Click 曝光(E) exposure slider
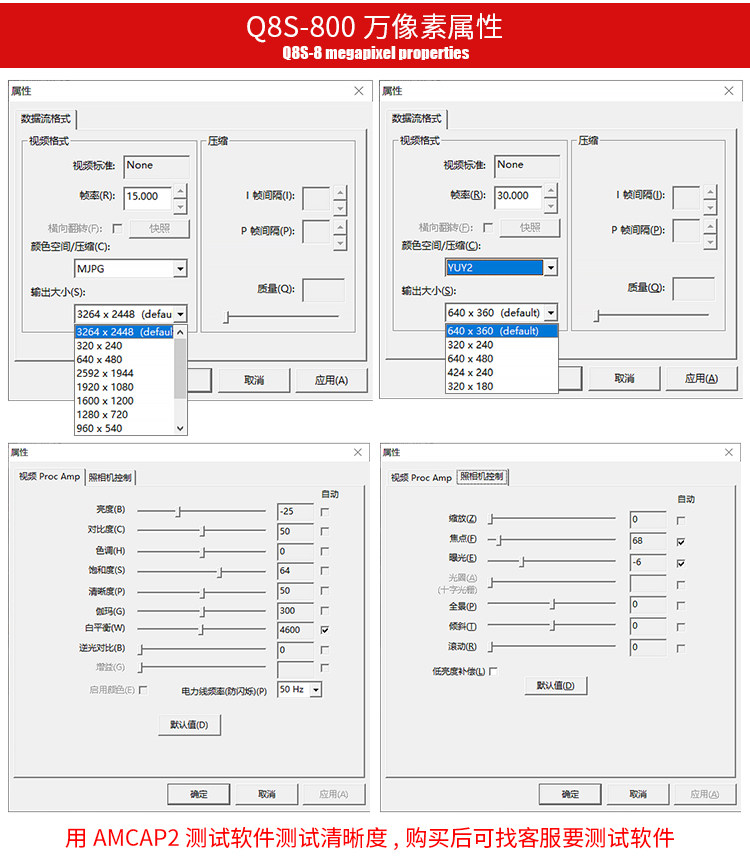 click(x=552, y=561)
